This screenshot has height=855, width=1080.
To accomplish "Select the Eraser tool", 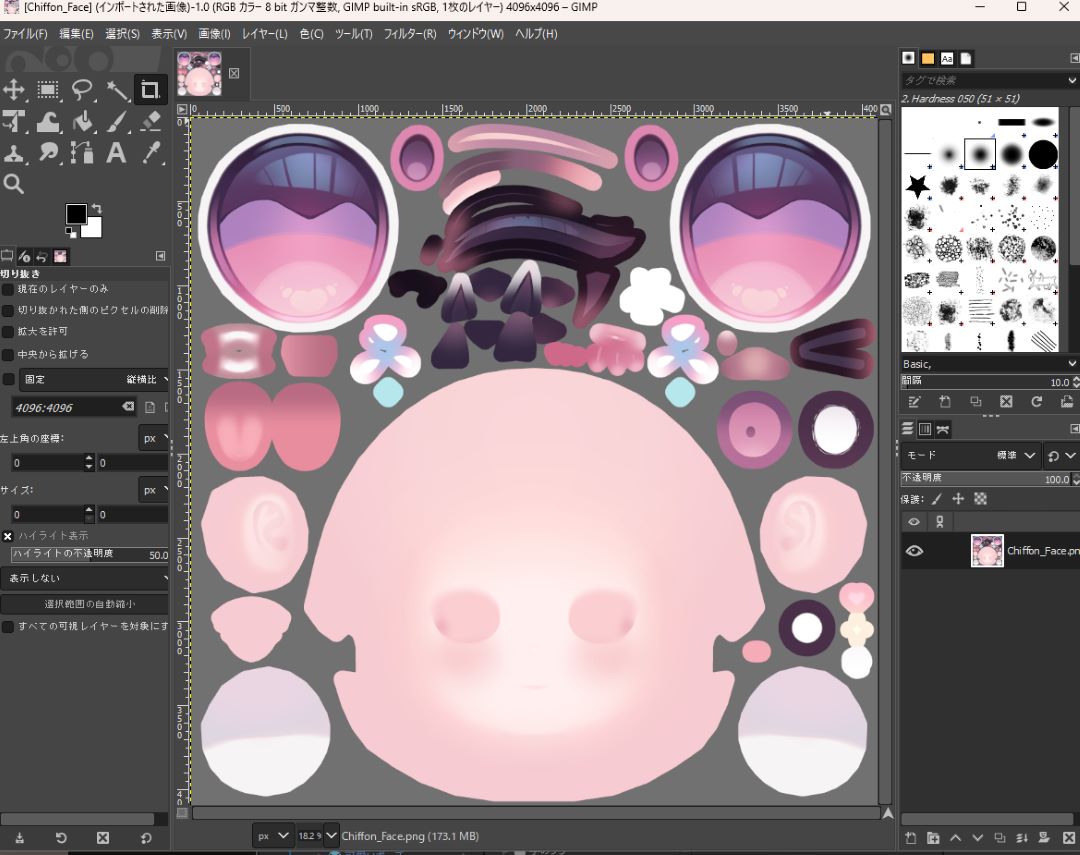I will (150, 121).
